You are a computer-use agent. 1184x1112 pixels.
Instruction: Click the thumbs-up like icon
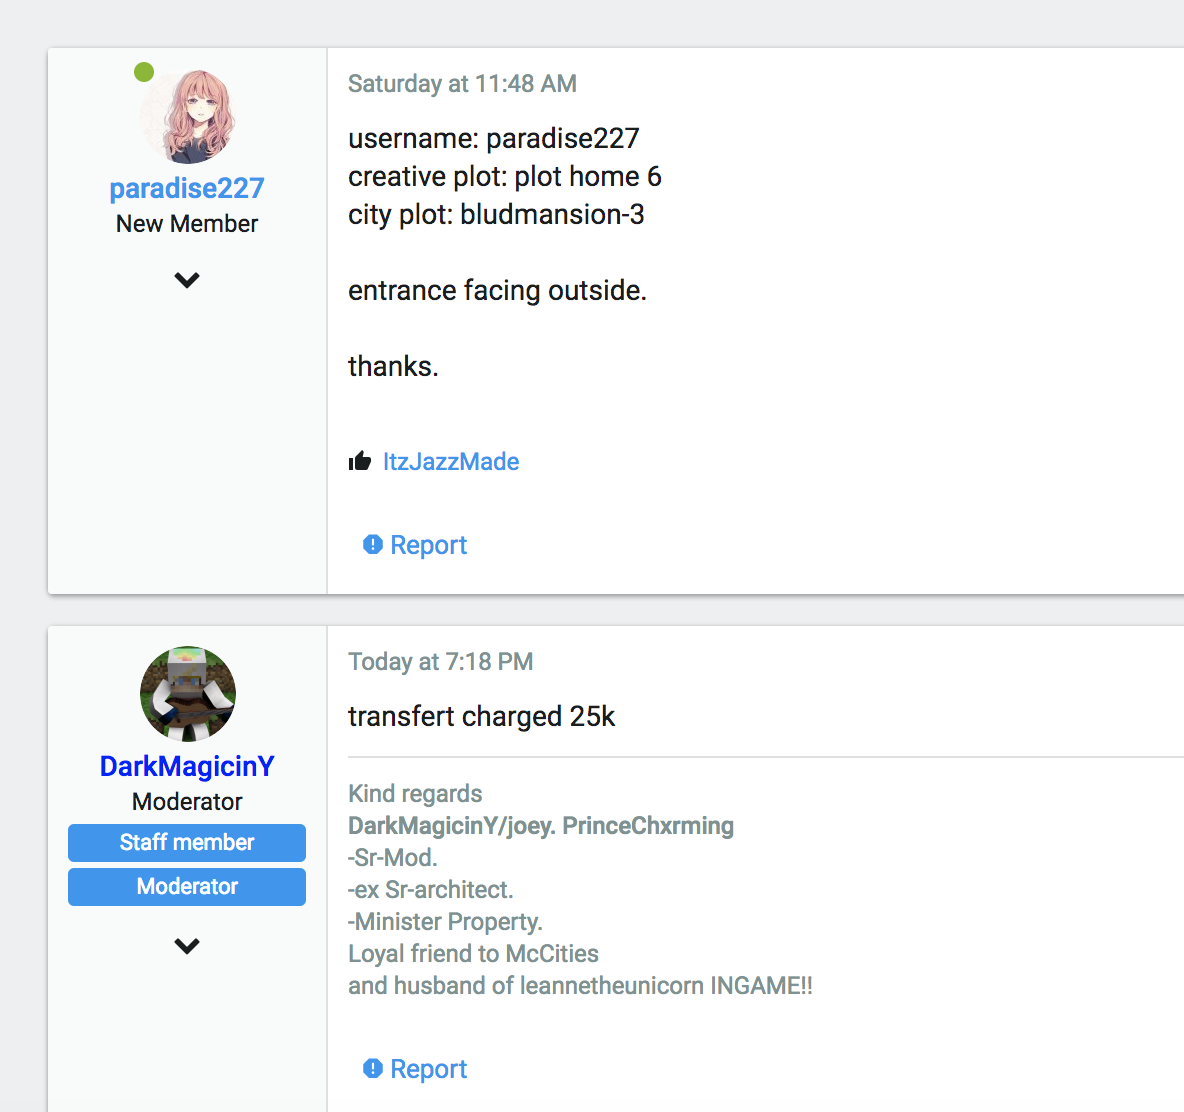click(360, 461)
